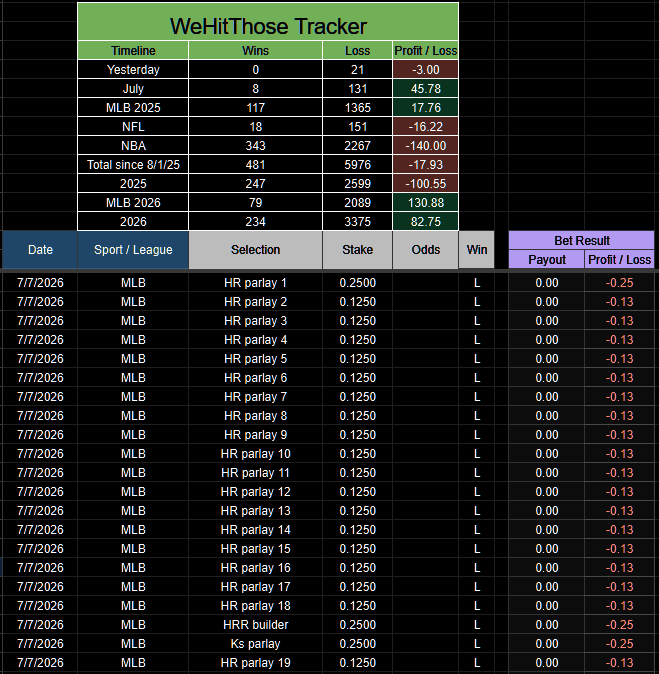Click the NBA row label
The image size is (659, 674).
tap(133, 145)
